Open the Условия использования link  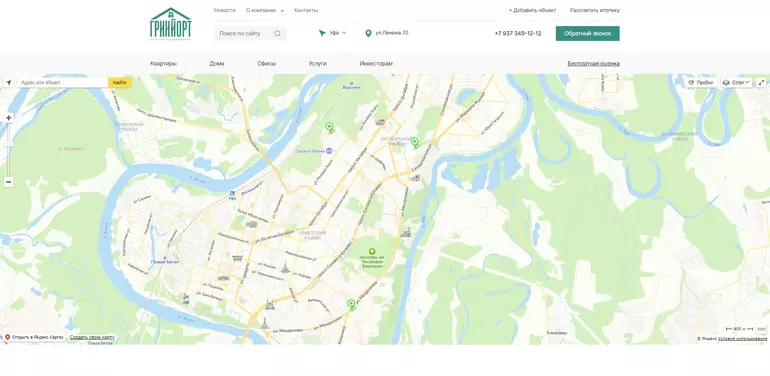tap(742, 339)
